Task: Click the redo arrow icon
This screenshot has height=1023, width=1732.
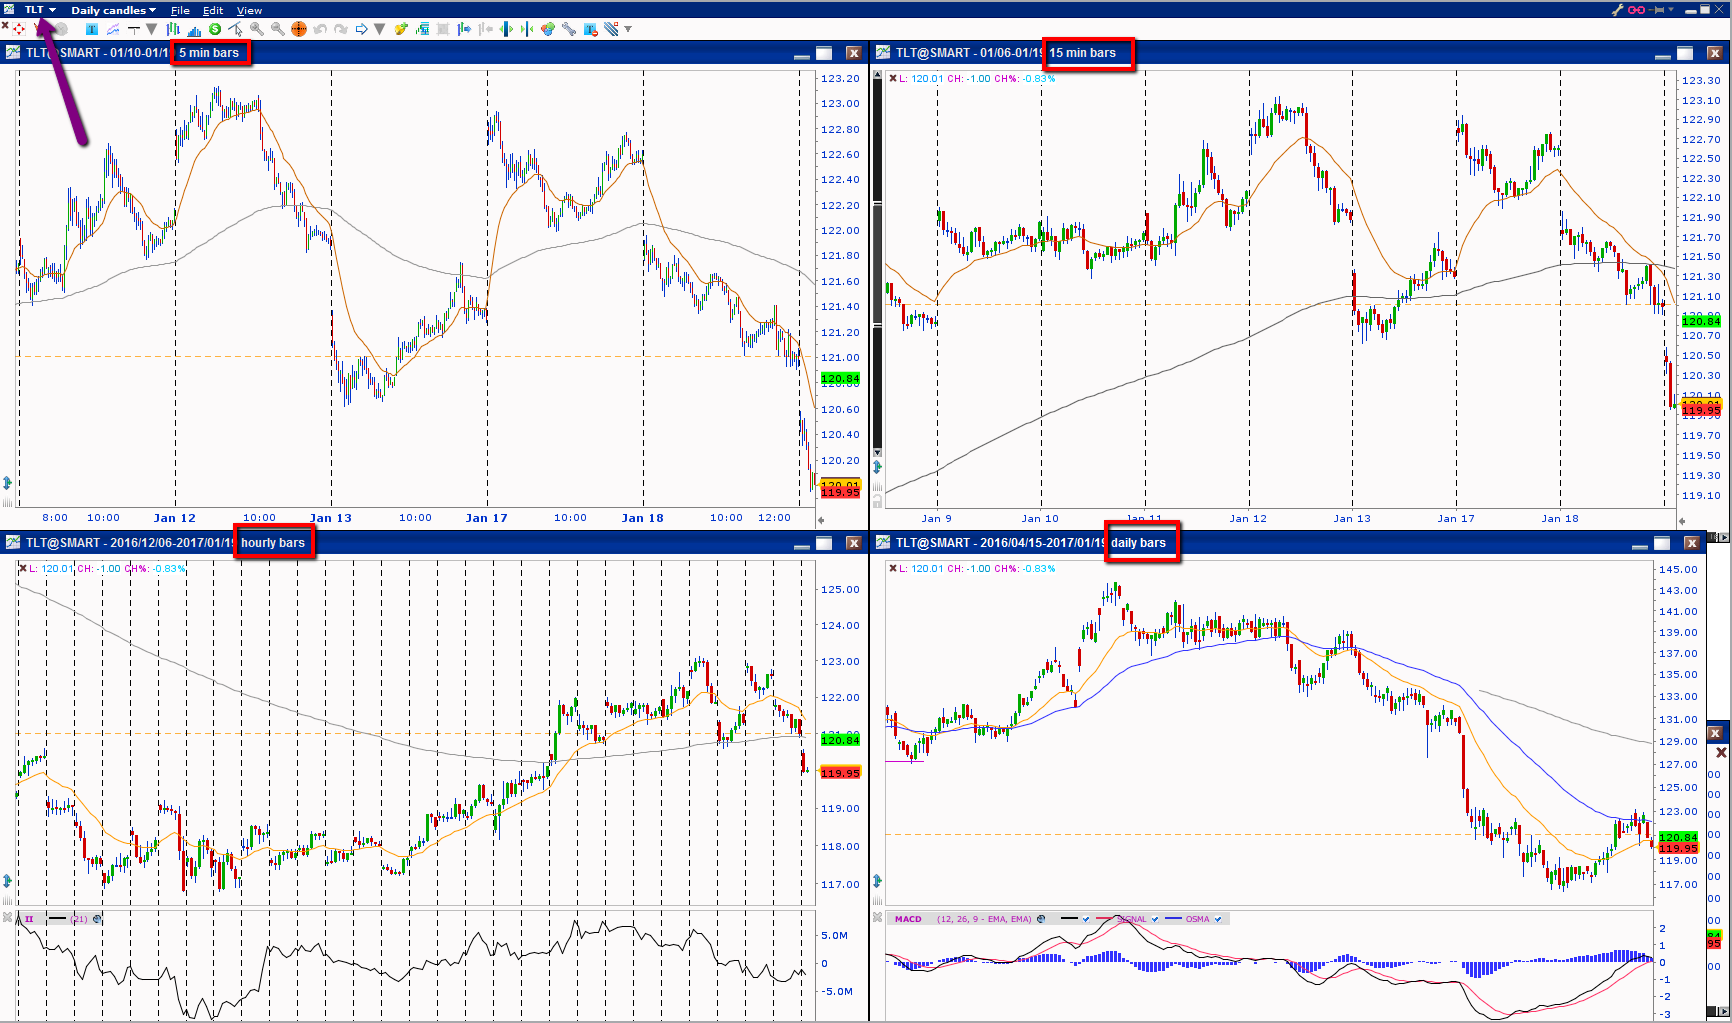Action: tap(341, 29)
